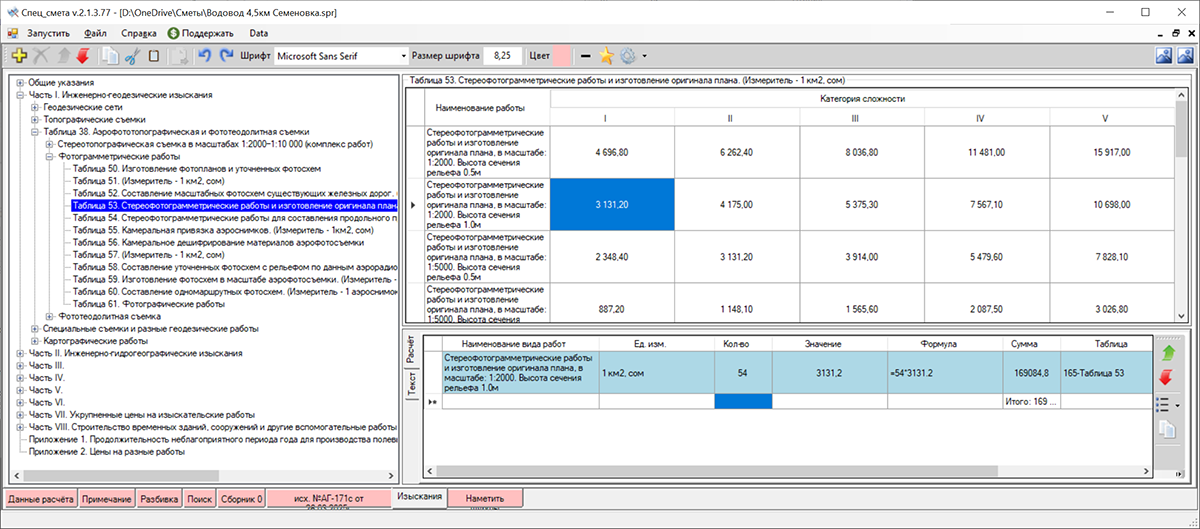Click the yellow star icon
This screenshot has width=1200, height=529.
[606, 56]
